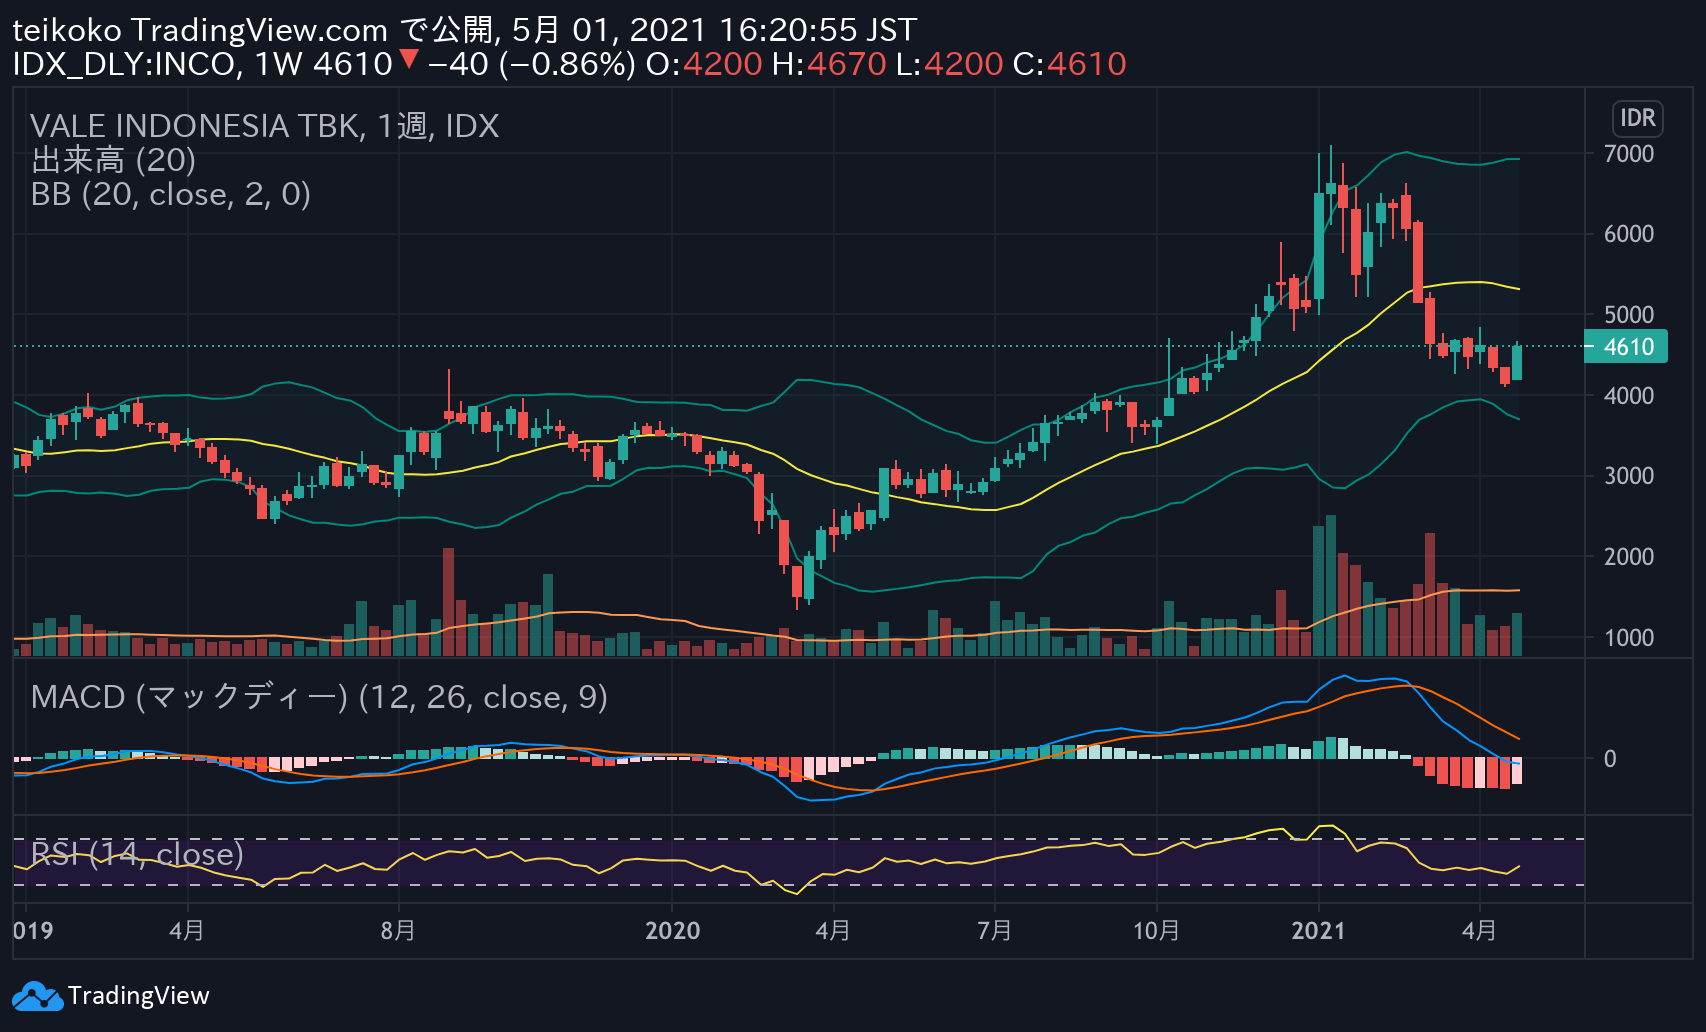Click the 8月 time axis label
Viewport: 1706px width, 1032px height.
click(398, 931)
